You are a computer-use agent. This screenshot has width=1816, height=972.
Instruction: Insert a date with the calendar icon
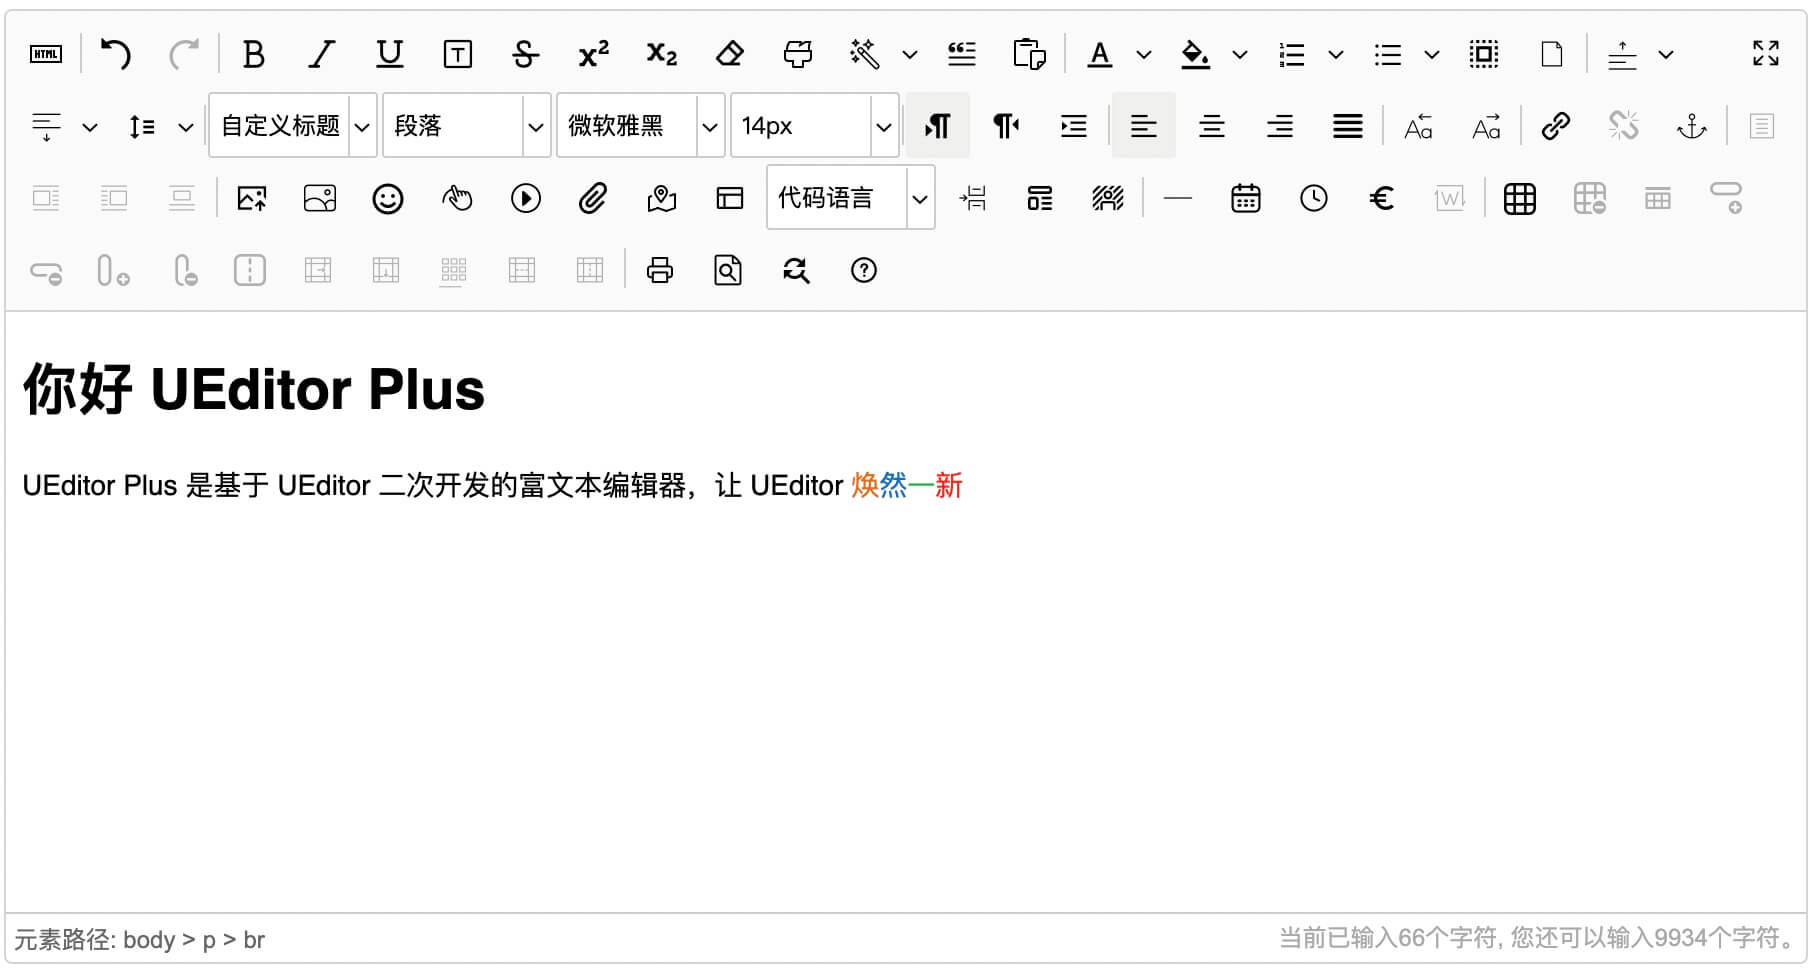(x=1245, y=198)
